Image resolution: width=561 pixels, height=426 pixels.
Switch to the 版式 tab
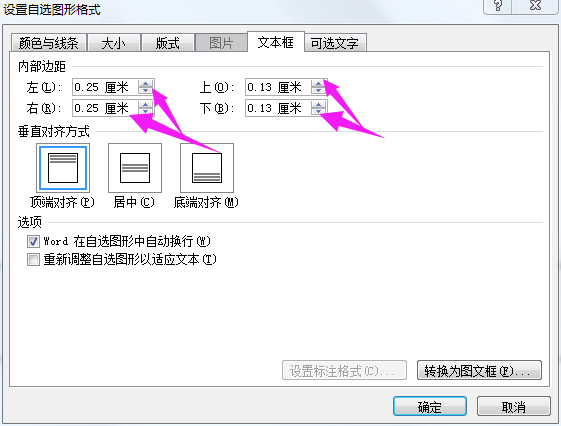(168, 43)
